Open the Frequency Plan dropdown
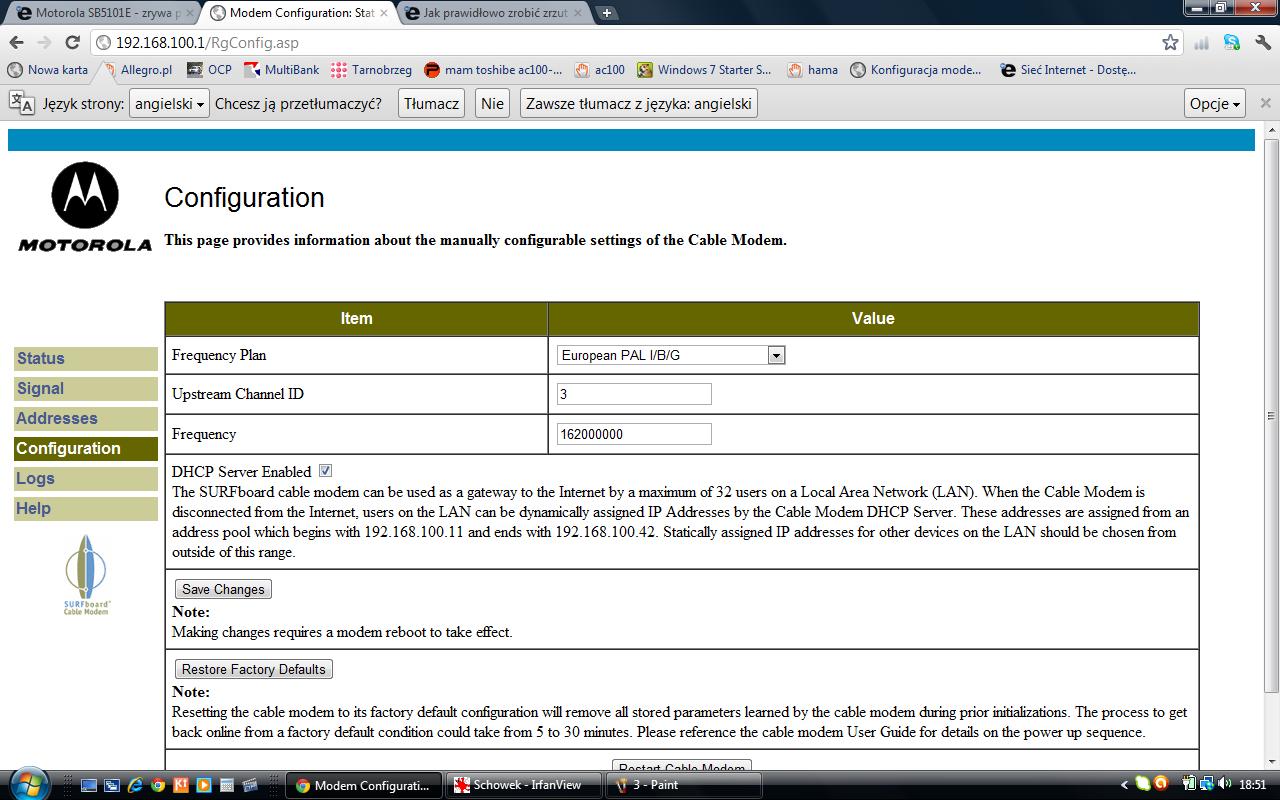The image size is (1280, 800). tap(671, 355)
